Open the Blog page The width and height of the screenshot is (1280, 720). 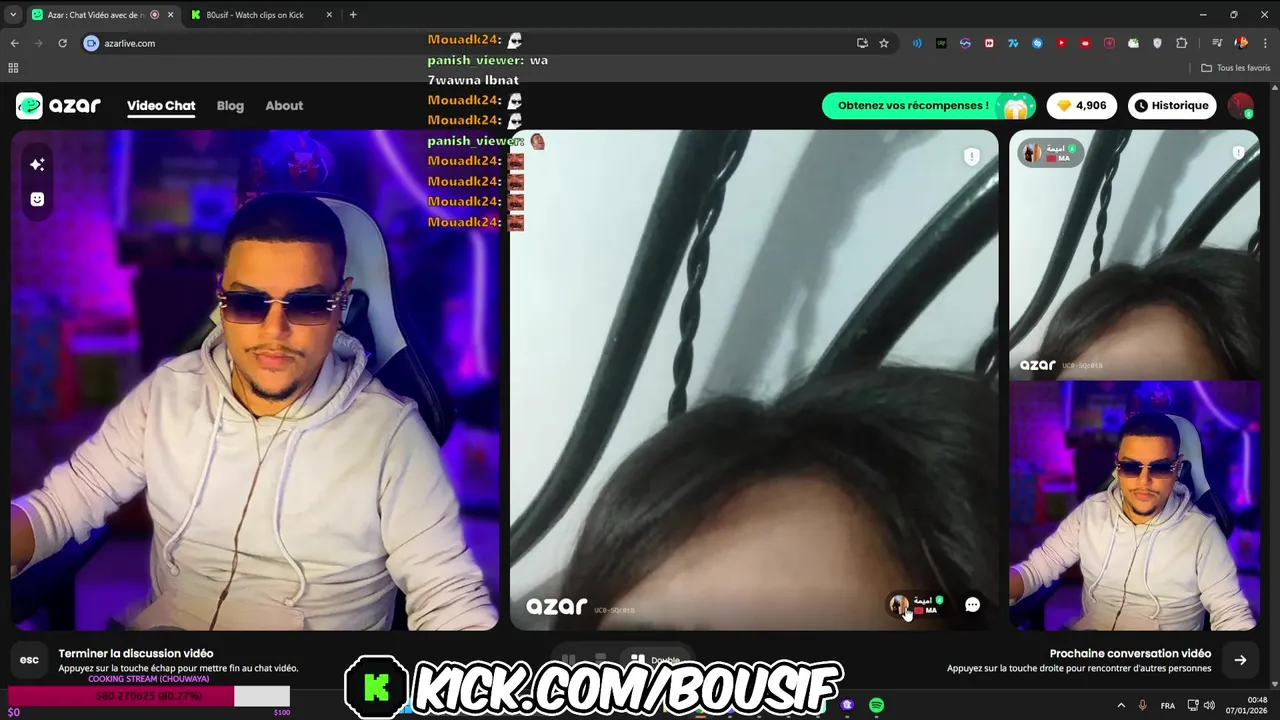coord(230,106)
